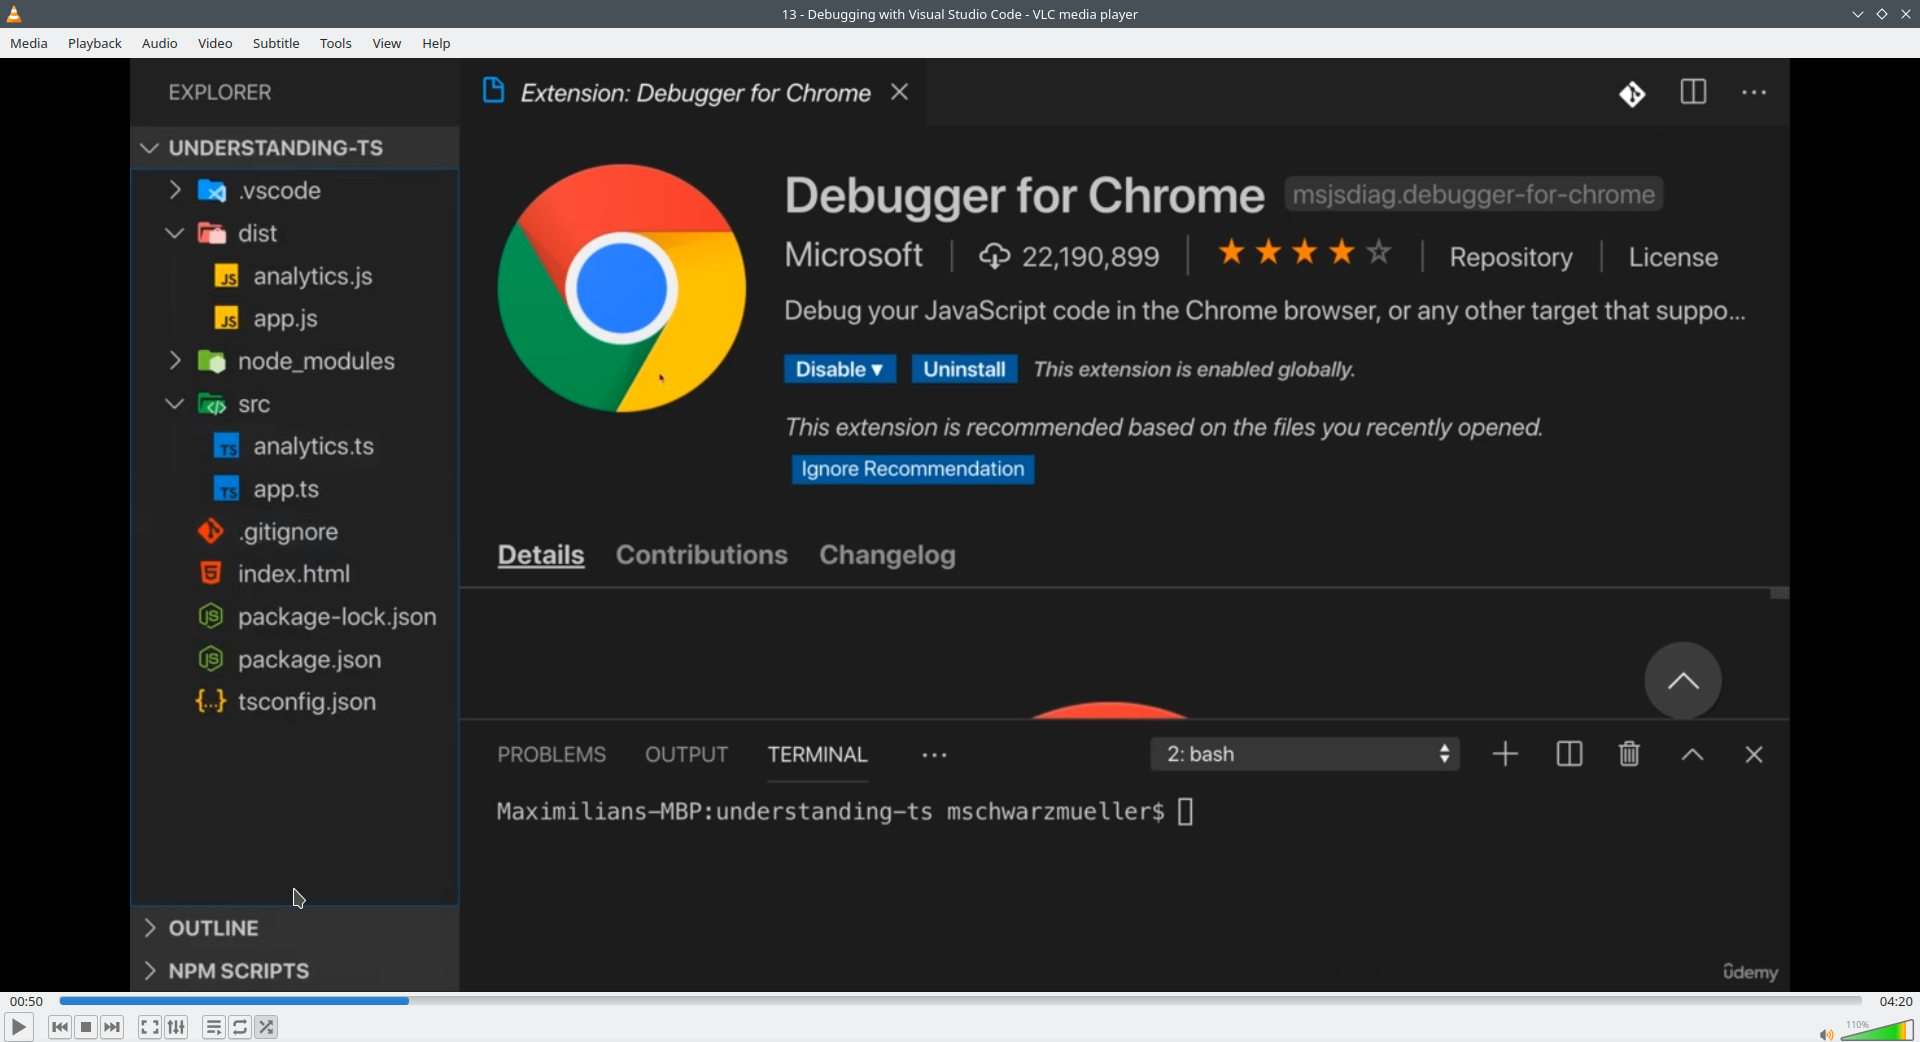This screenshot has height=1042, width=1920.
Task: Open the Repository link
Action: tap(1511, 257)
